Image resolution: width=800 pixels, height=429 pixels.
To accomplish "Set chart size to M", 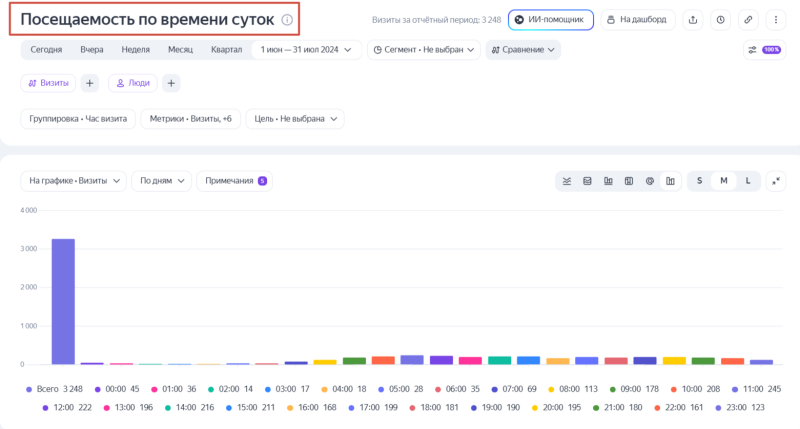I will [723, 181].
